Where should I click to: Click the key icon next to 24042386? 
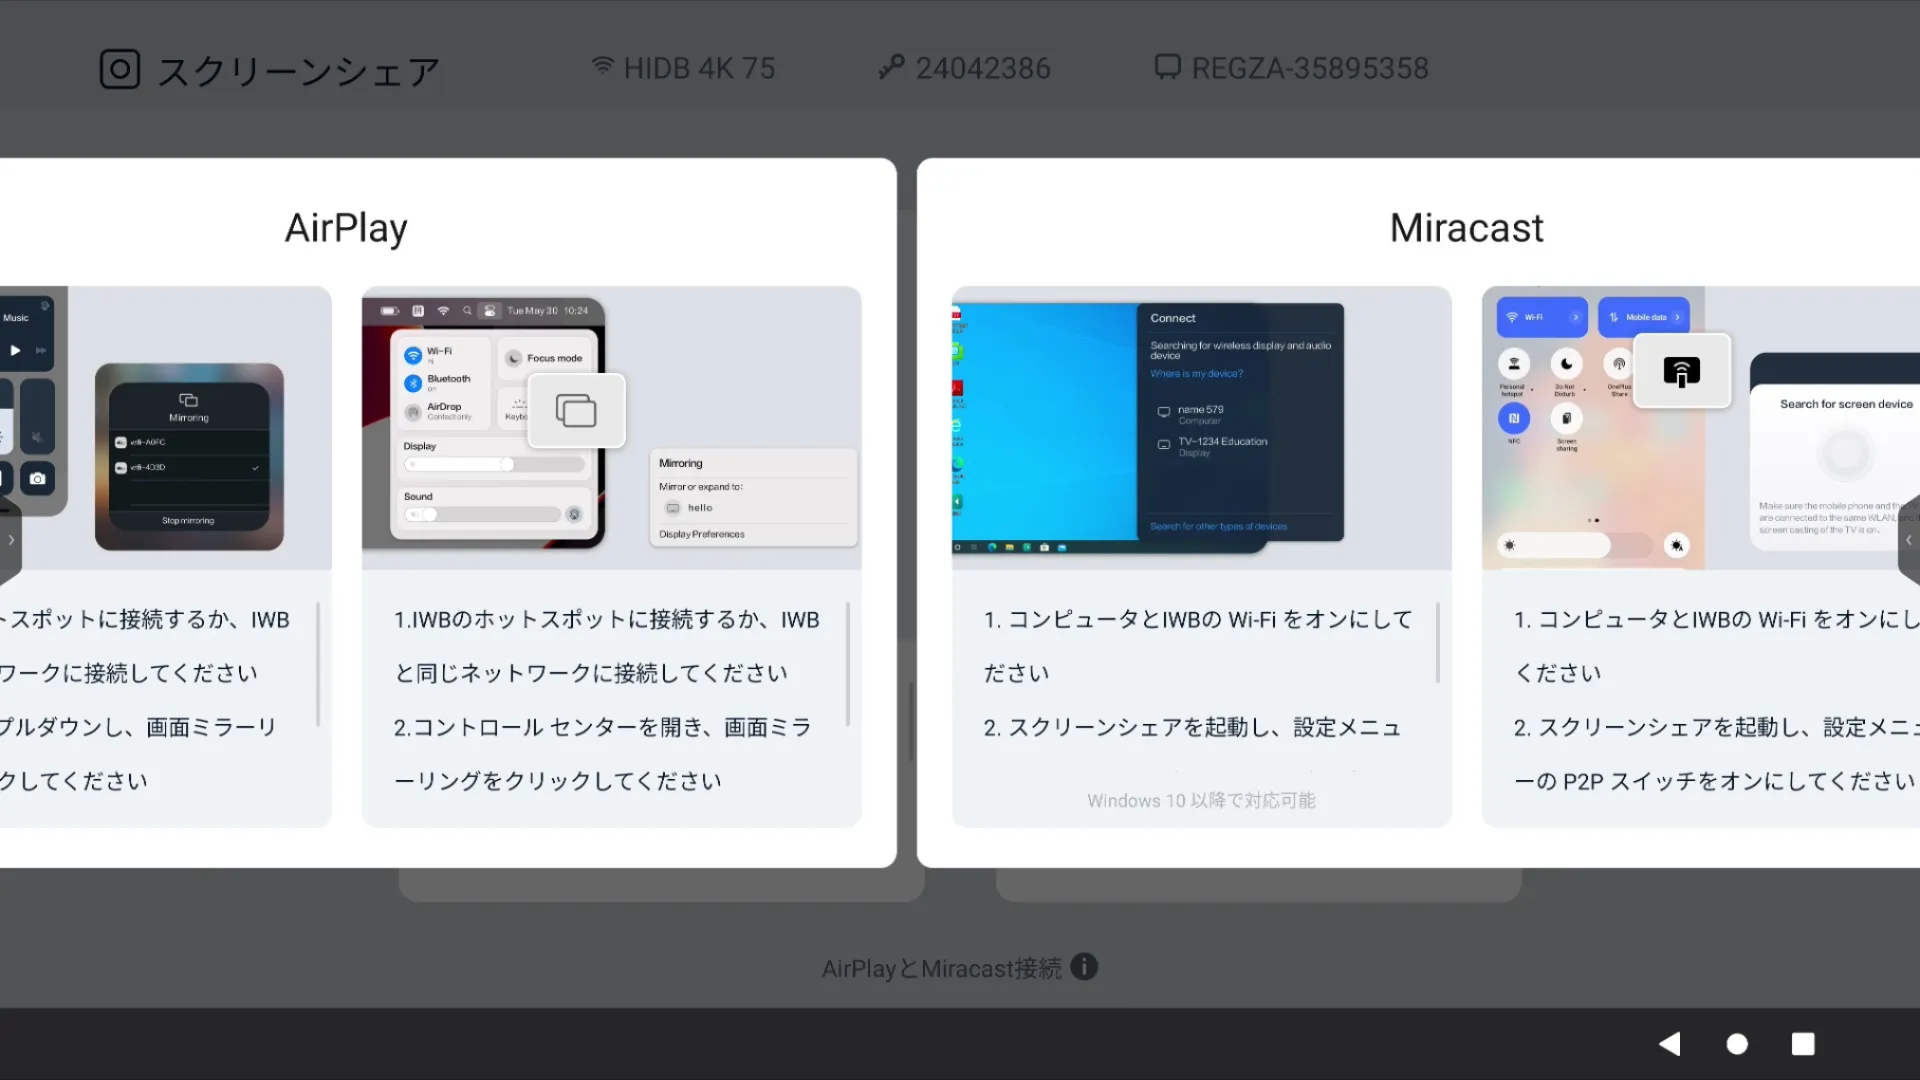point(891,67)
